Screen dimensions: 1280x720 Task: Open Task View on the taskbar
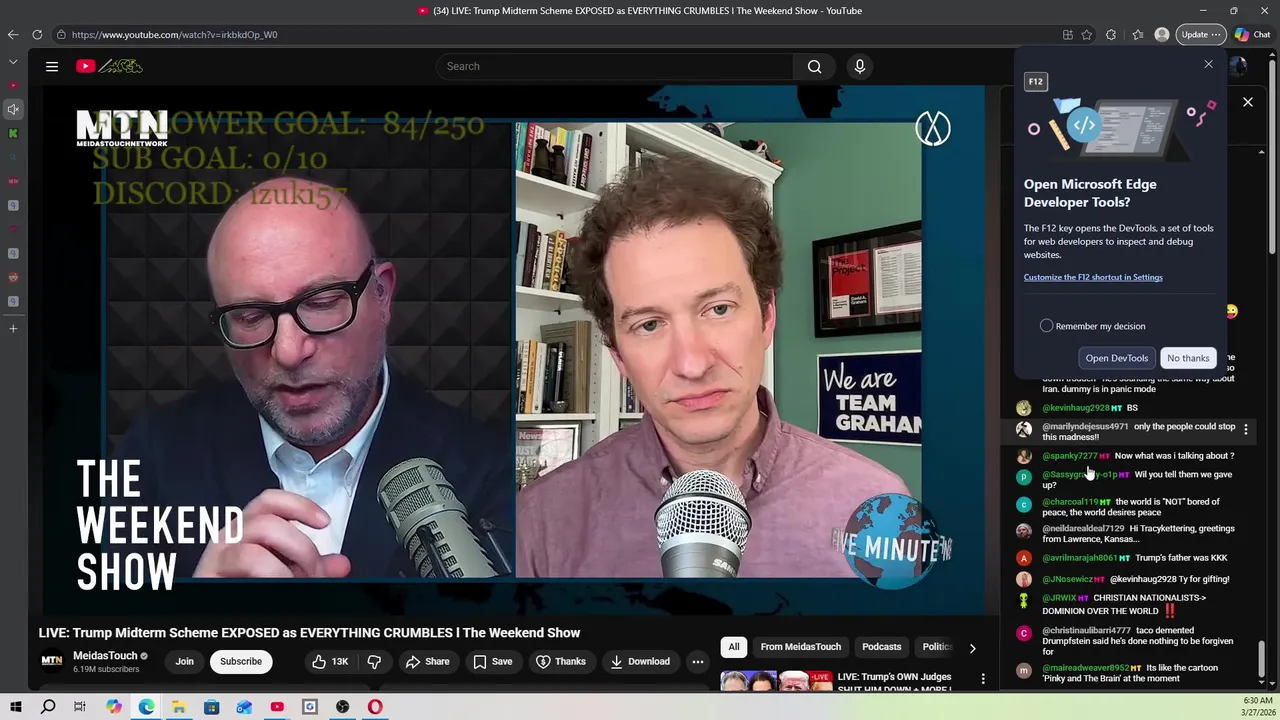point(80,707)
